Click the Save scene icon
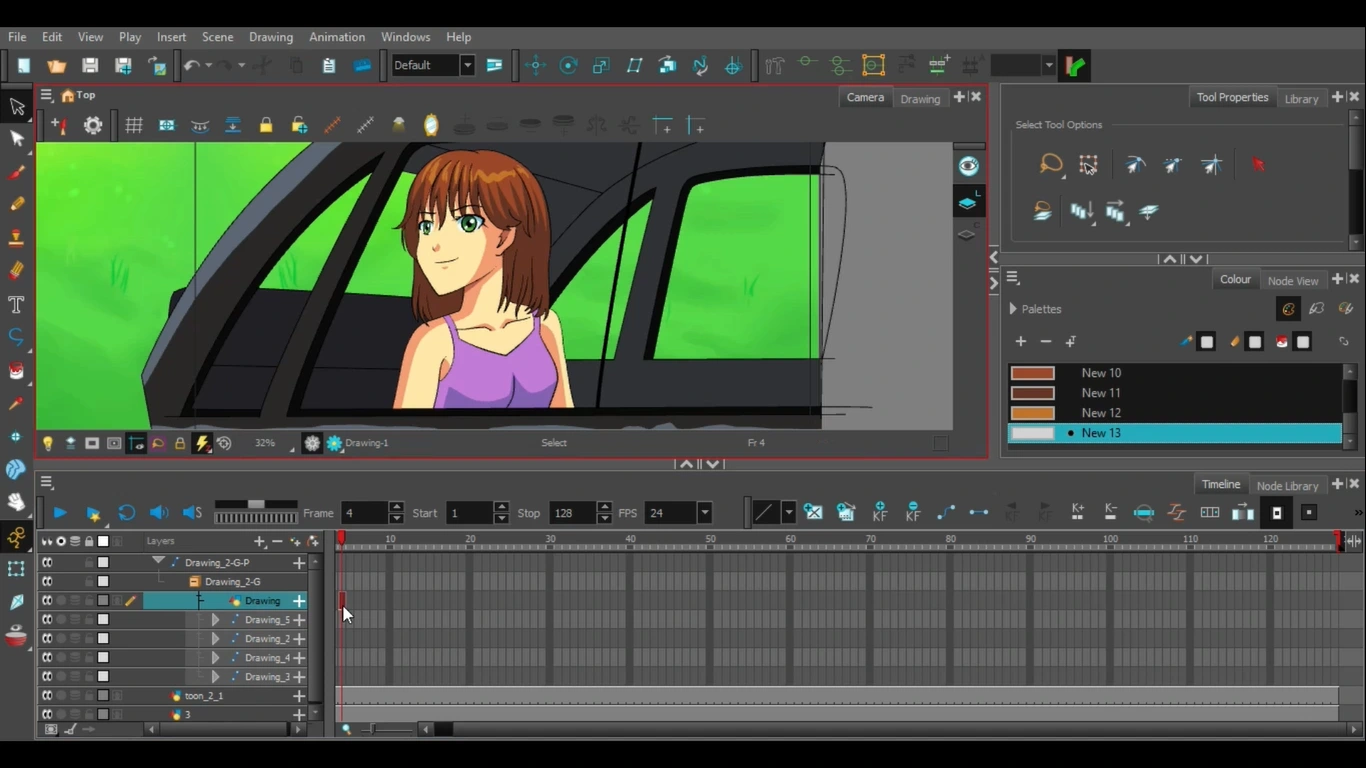The width and height of the screenshot is (1366, 768). point(90,66)
